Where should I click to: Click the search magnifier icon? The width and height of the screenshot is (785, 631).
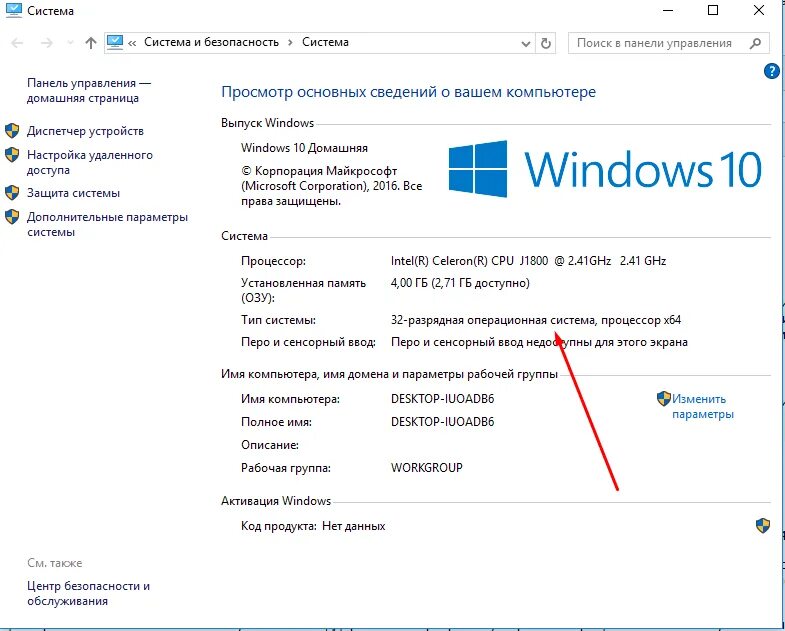(755, 43)
